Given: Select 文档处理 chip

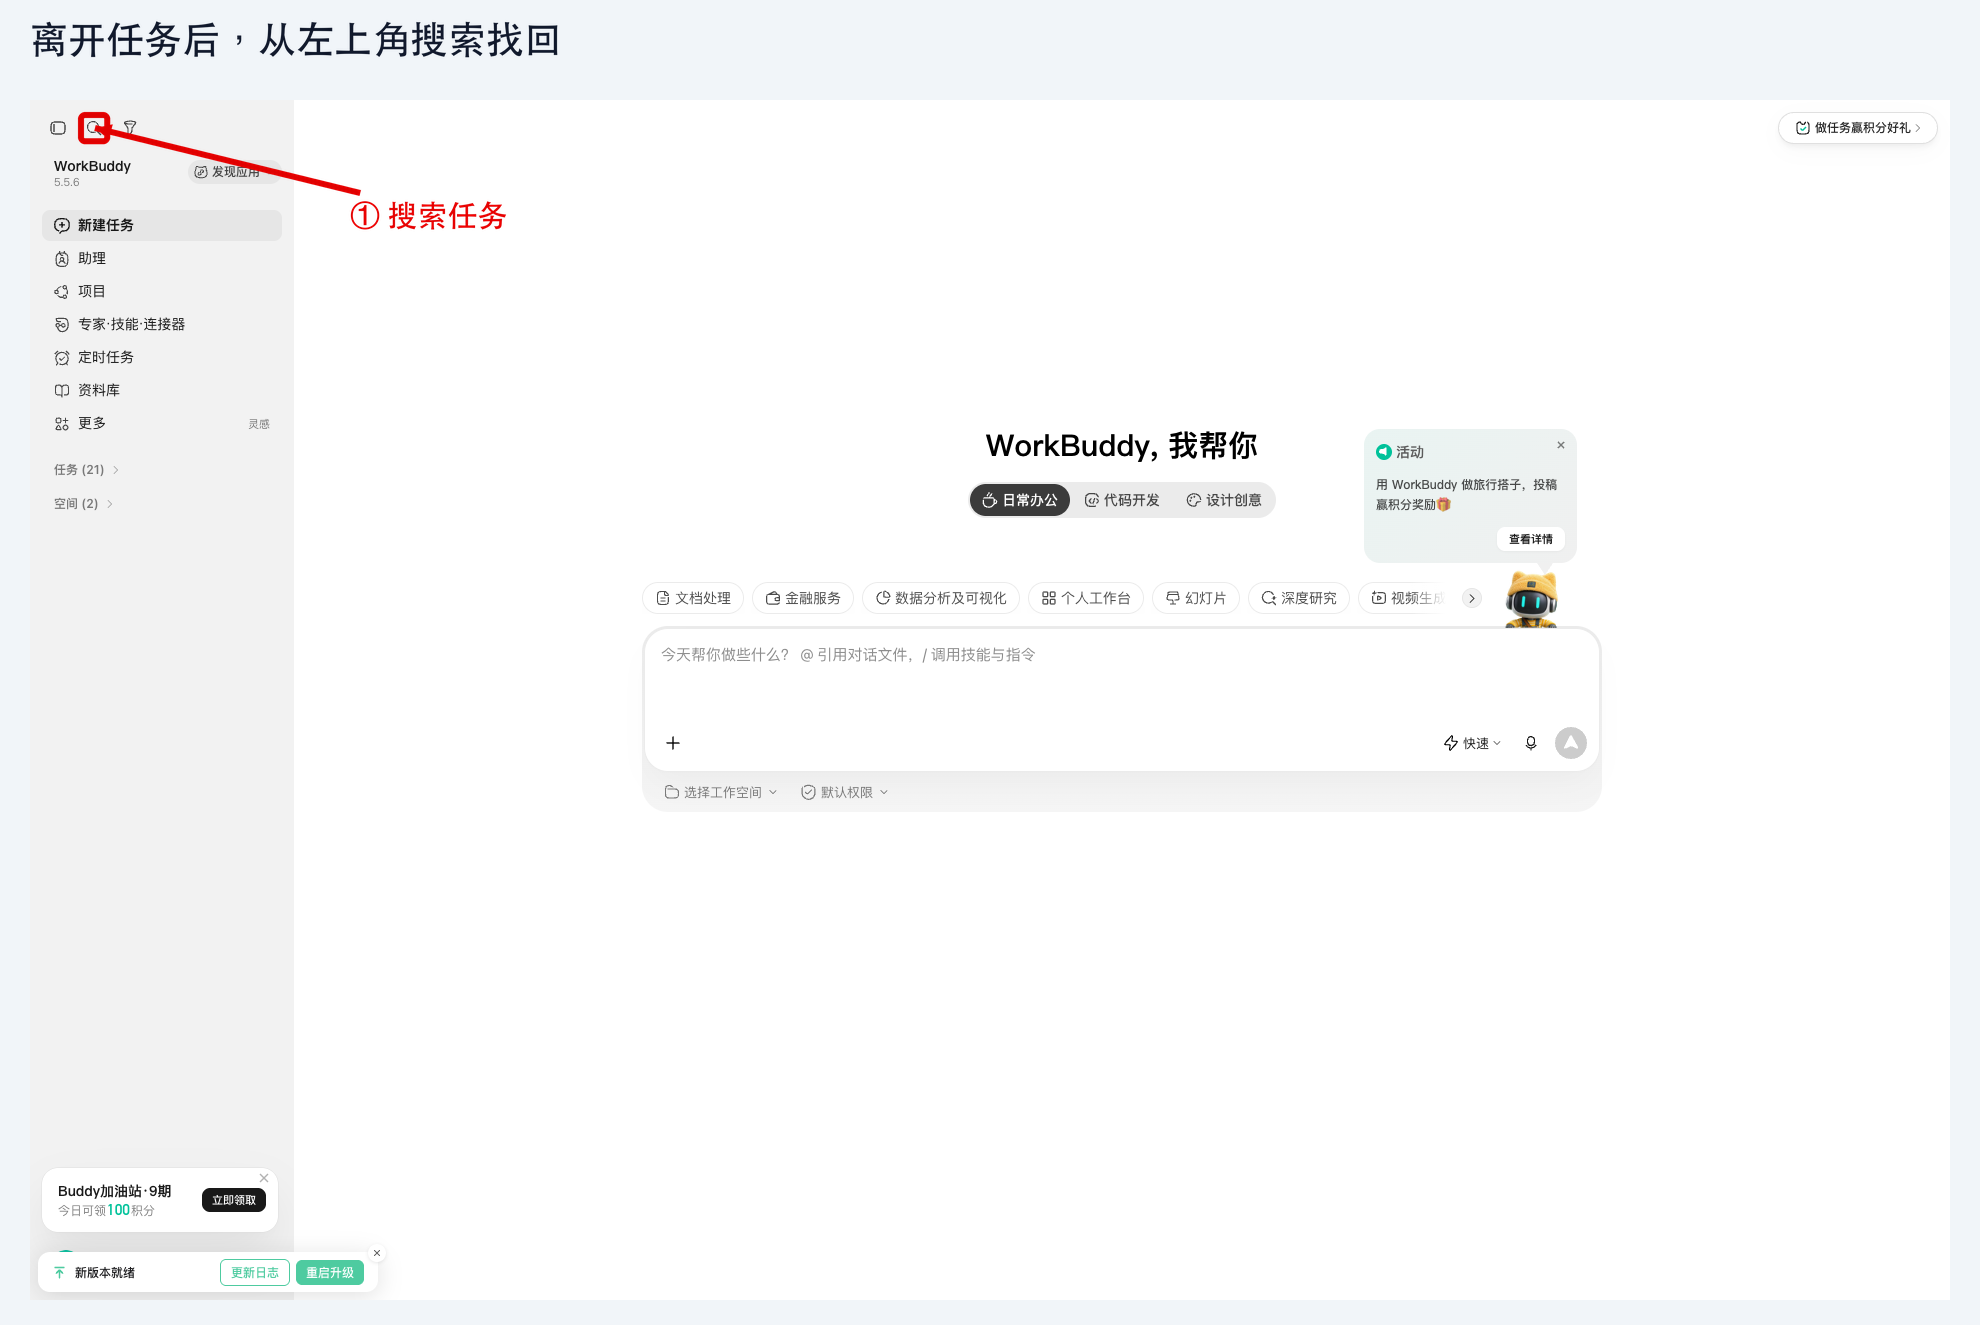Looking at the screenshot, I should 693,598.
